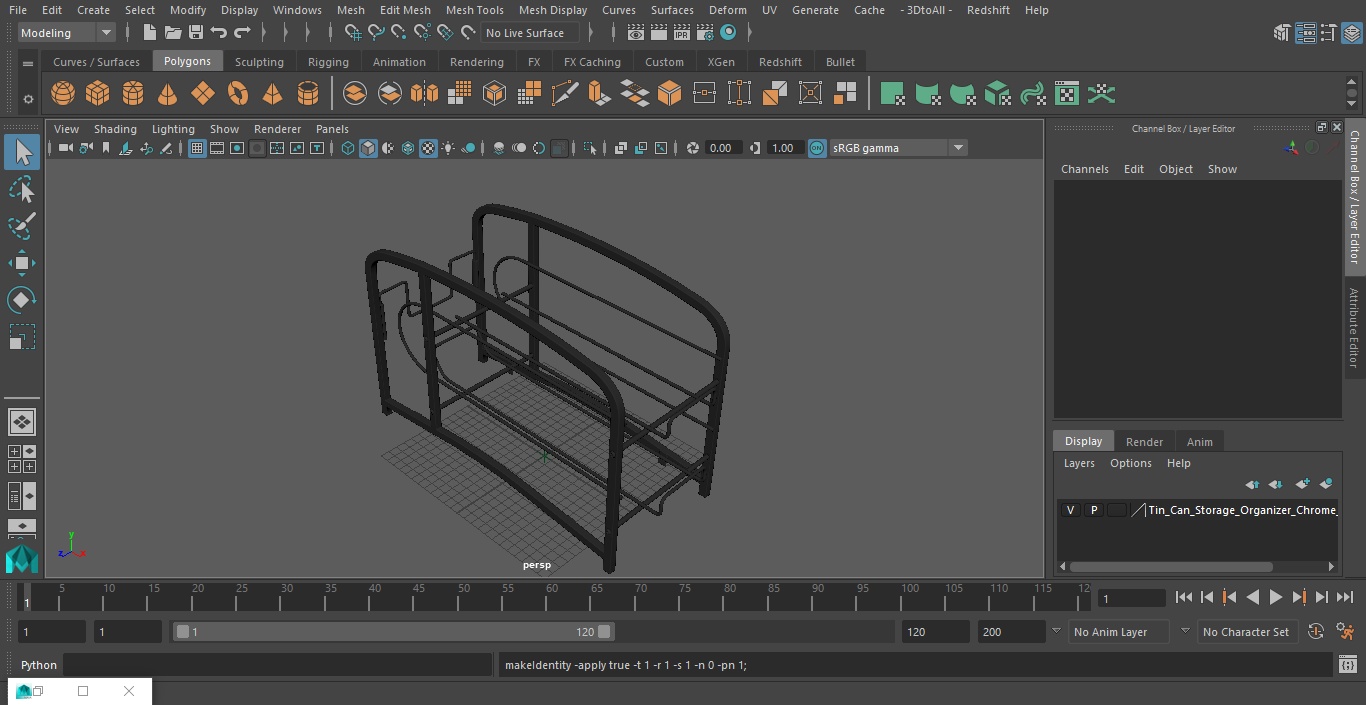This screenshot has height=705, width=1366.
Task: Toggle layer playback P box
Action: point(1093,510)
